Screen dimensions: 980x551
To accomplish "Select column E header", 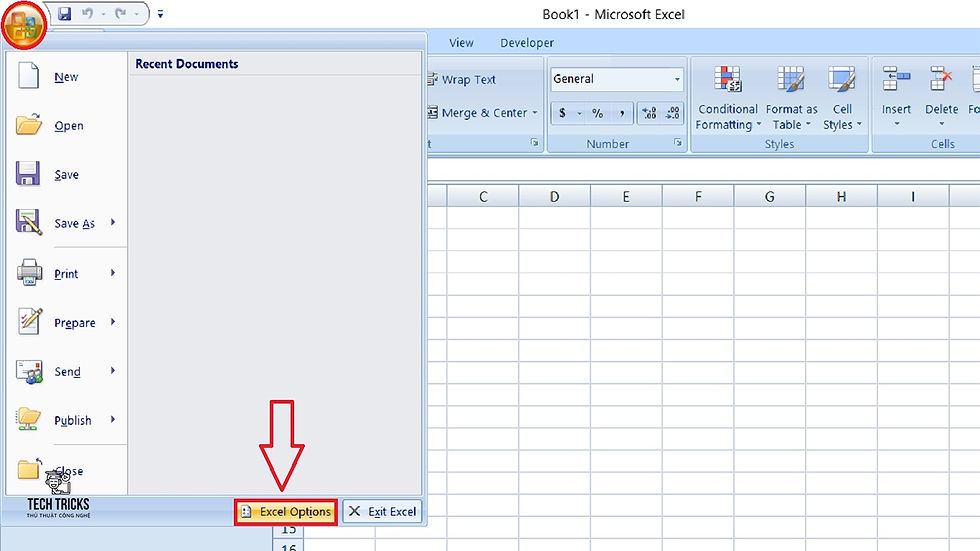I will tap(626, 197).
